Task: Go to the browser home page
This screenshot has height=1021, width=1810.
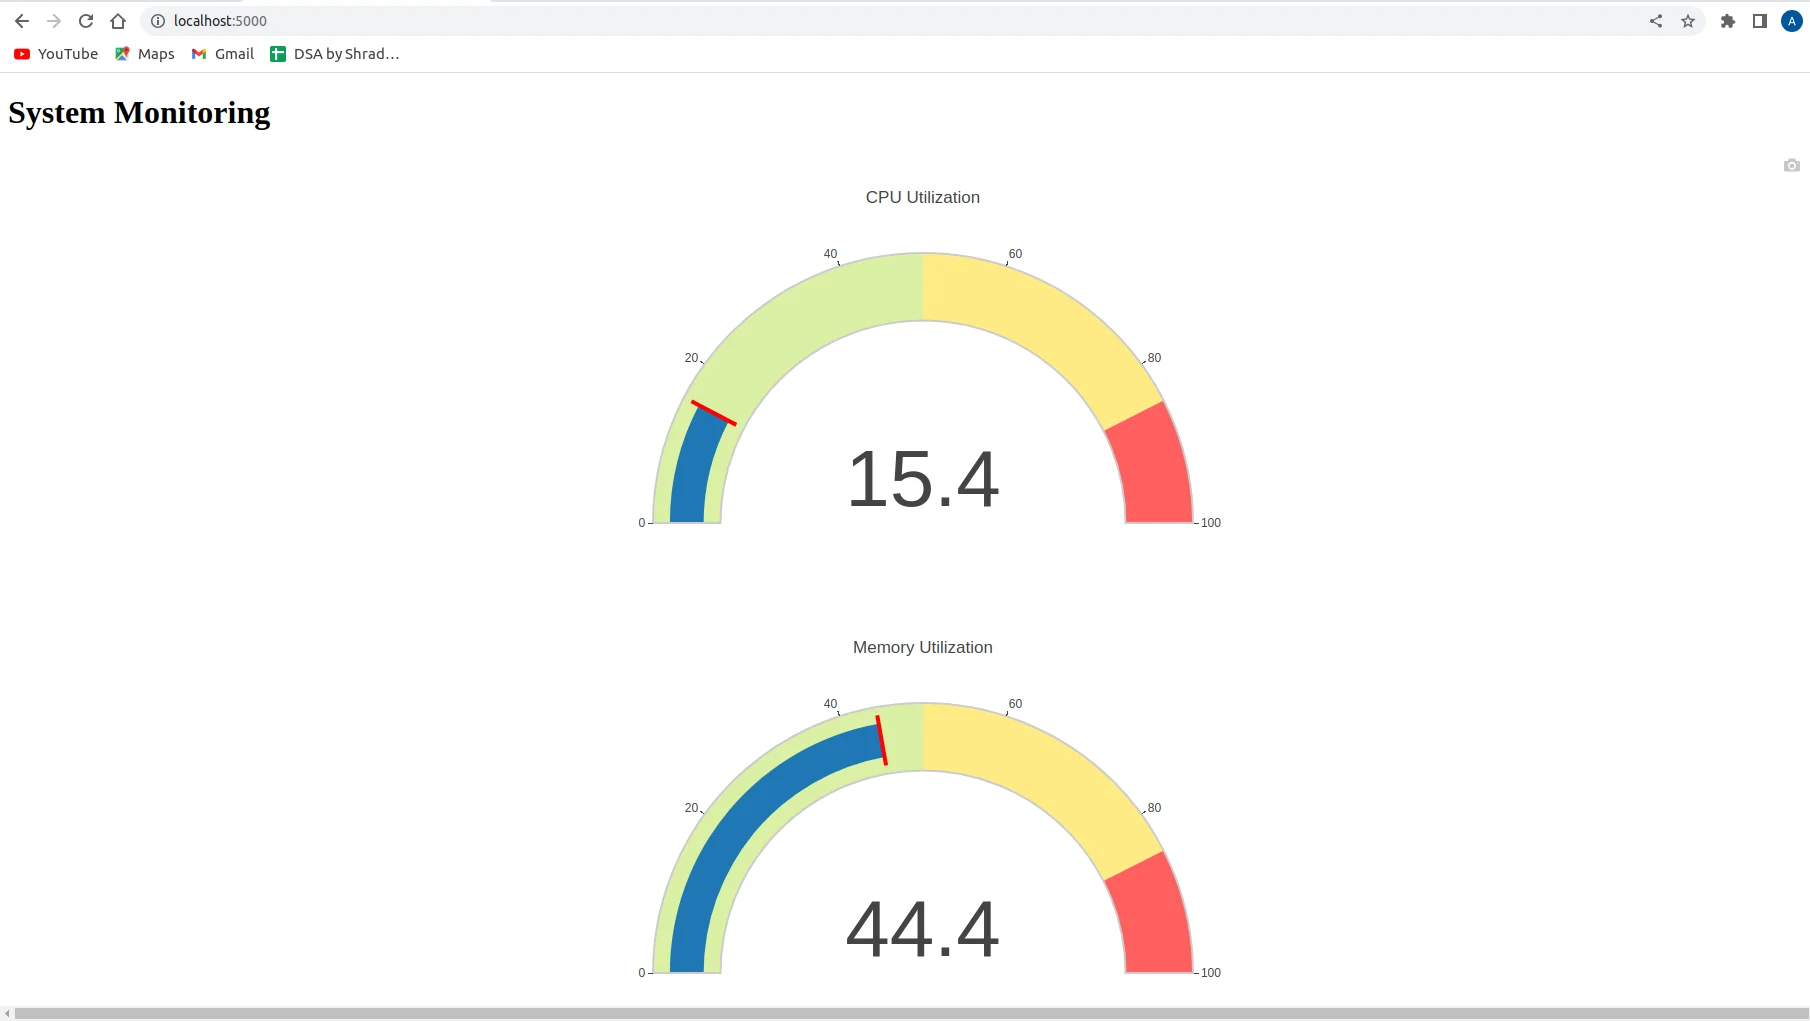Action: pos(118,21)
